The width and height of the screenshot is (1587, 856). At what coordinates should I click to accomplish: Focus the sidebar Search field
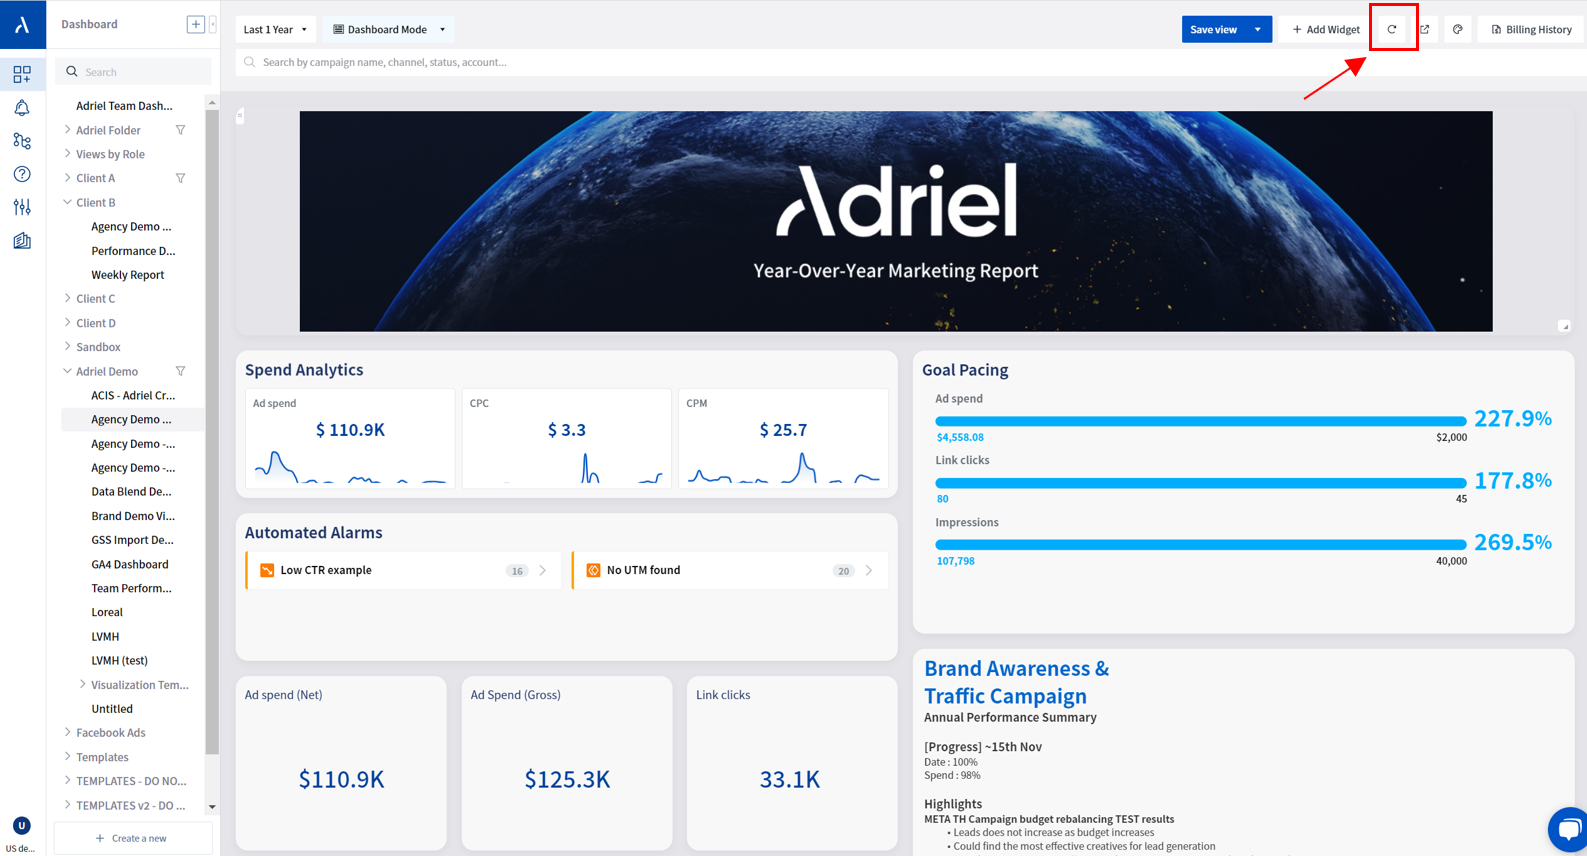(134, 72)
